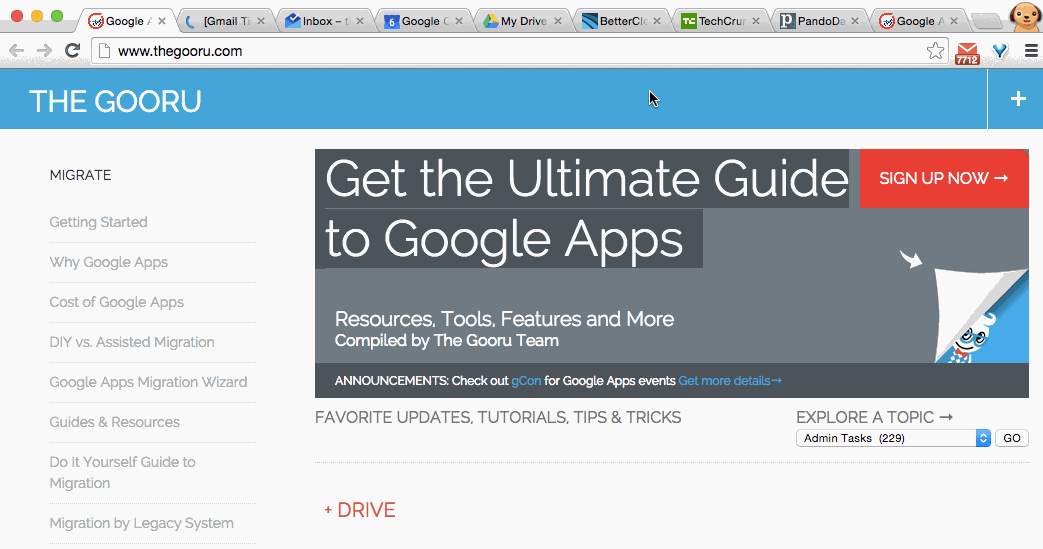Open the Chrome hamburger menu

point(1031,51)
